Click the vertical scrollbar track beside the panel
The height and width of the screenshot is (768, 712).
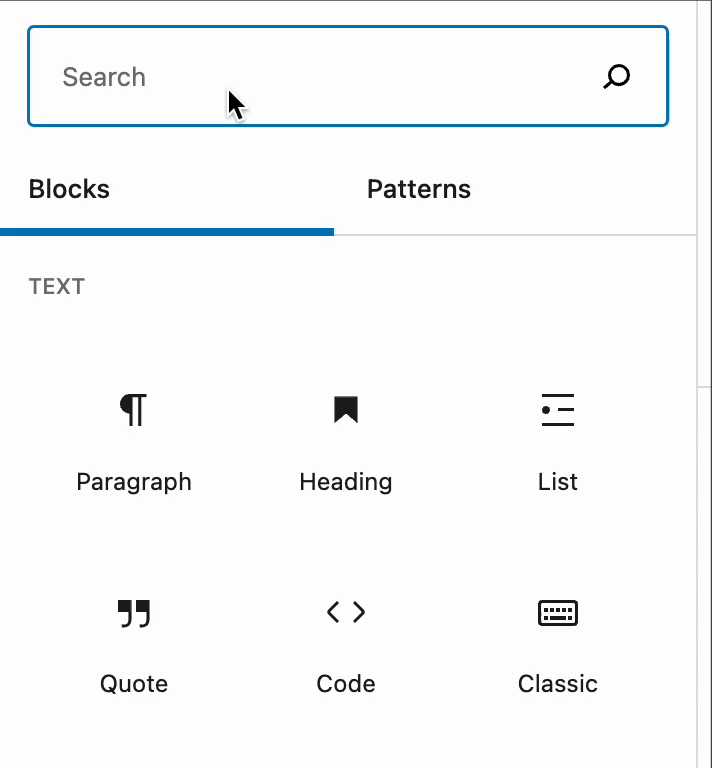pyautogui.click(x=704, y=384)
